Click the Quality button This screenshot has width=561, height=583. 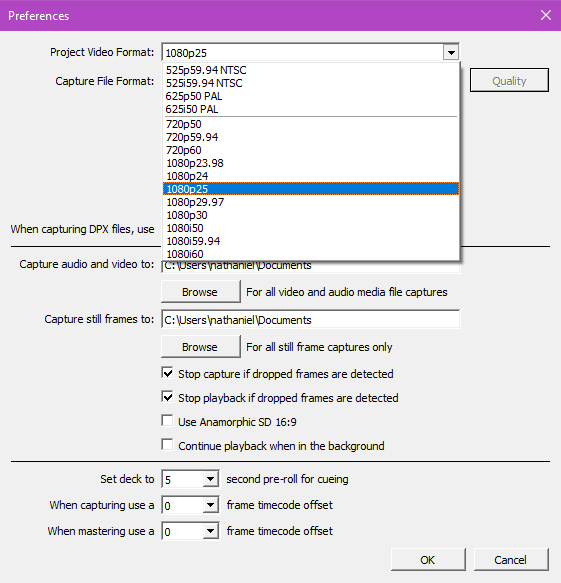[x=509, y=80]
